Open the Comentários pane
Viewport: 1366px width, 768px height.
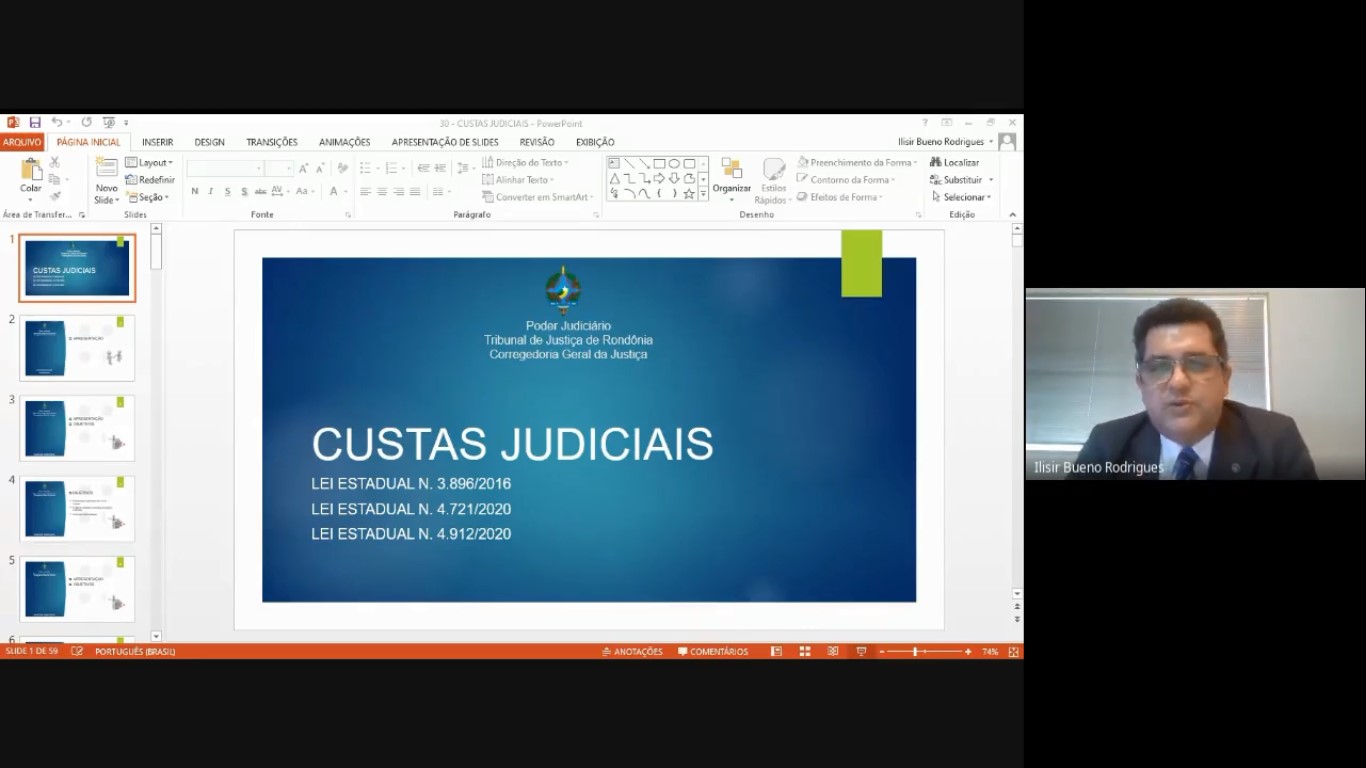pos(712,652)
